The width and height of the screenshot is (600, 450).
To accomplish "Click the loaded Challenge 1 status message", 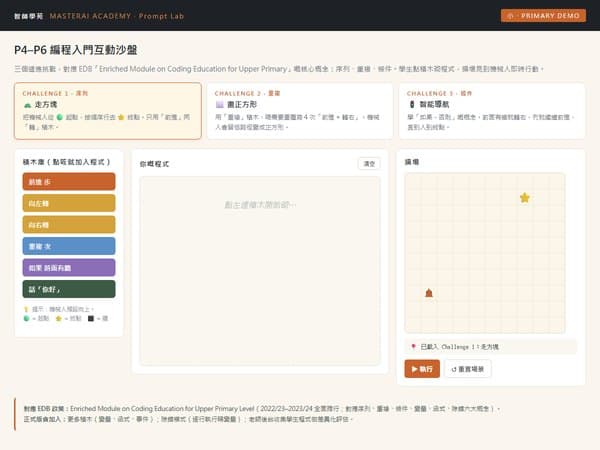I will (491, 347).
